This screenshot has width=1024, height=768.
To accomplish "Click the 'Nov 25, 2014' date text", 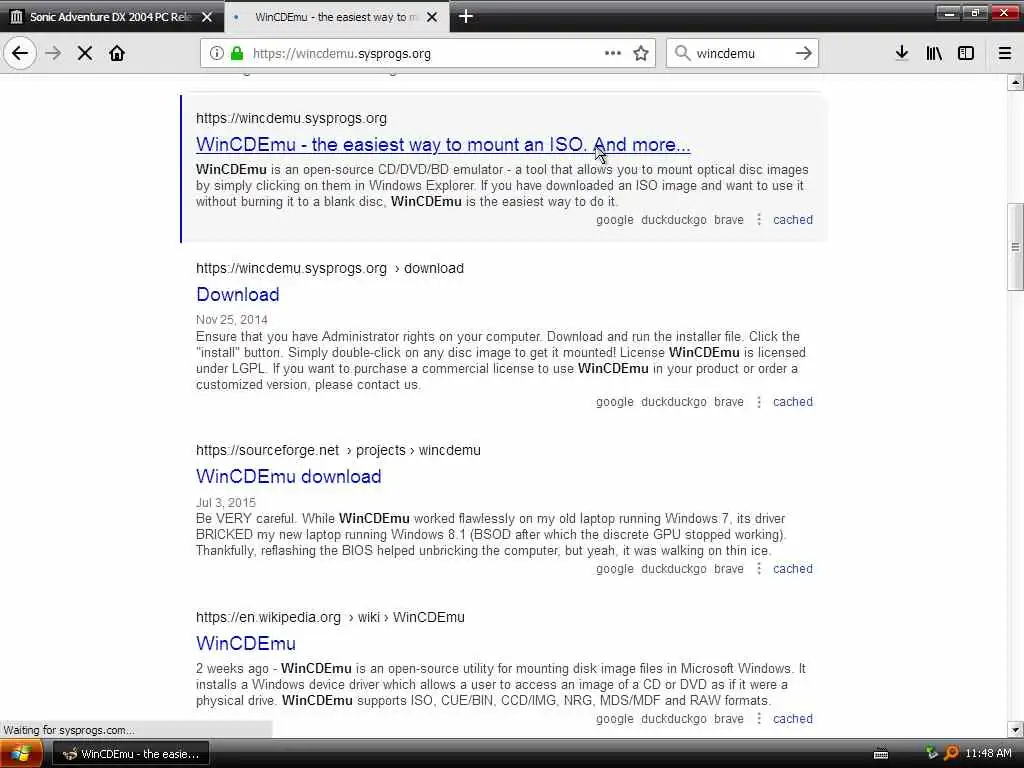I will [232, 319].
